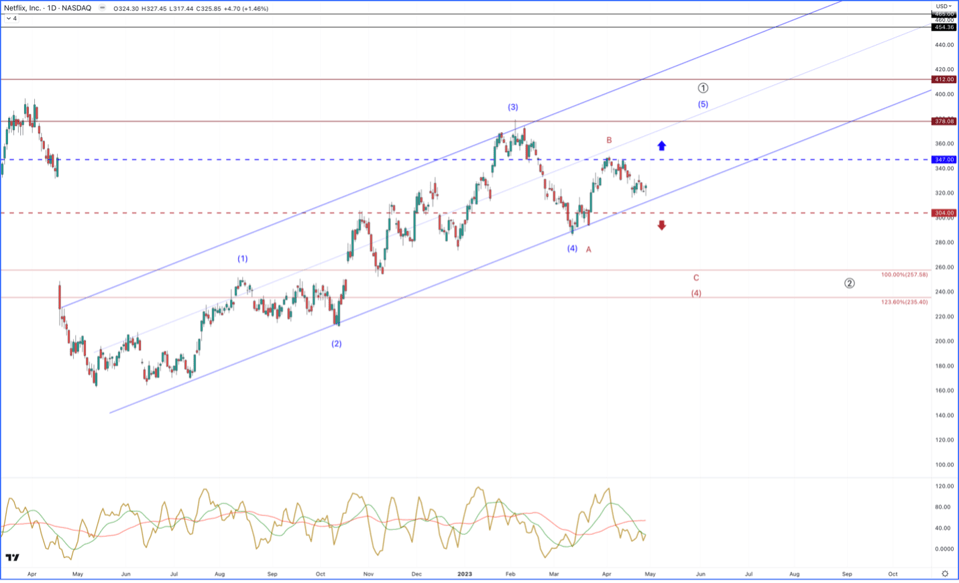This screenshot has height=583, width=959.
Task: Open the USD currency dropdown
Action: coord(942,6)
